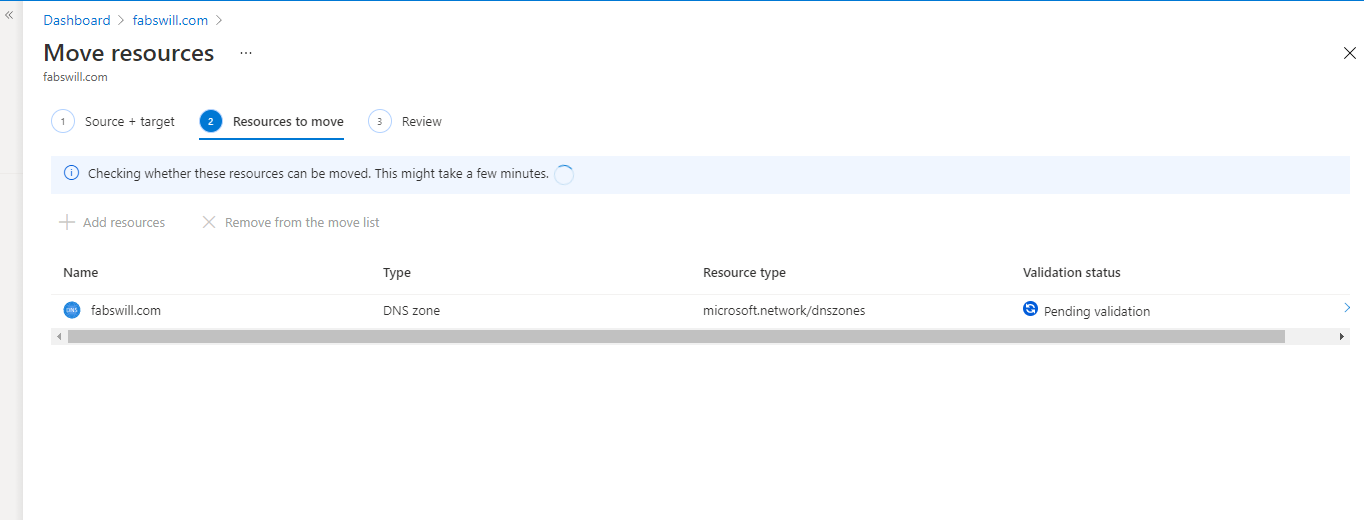Click the loading spinner in the banner
Viewport: 1364px width, 520px height.
coord(564,174)
